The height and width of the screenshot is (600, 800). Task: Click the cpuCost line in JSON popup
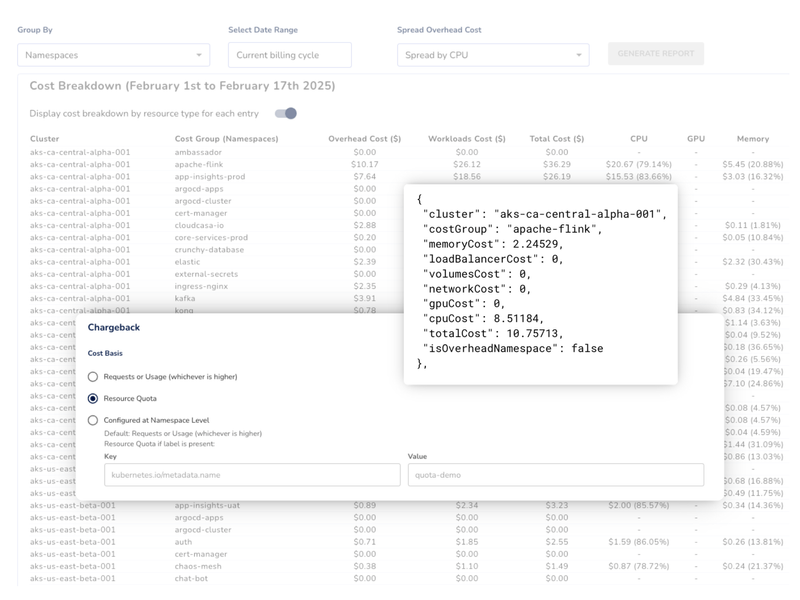pyautogui.click(x=483, y=319)
